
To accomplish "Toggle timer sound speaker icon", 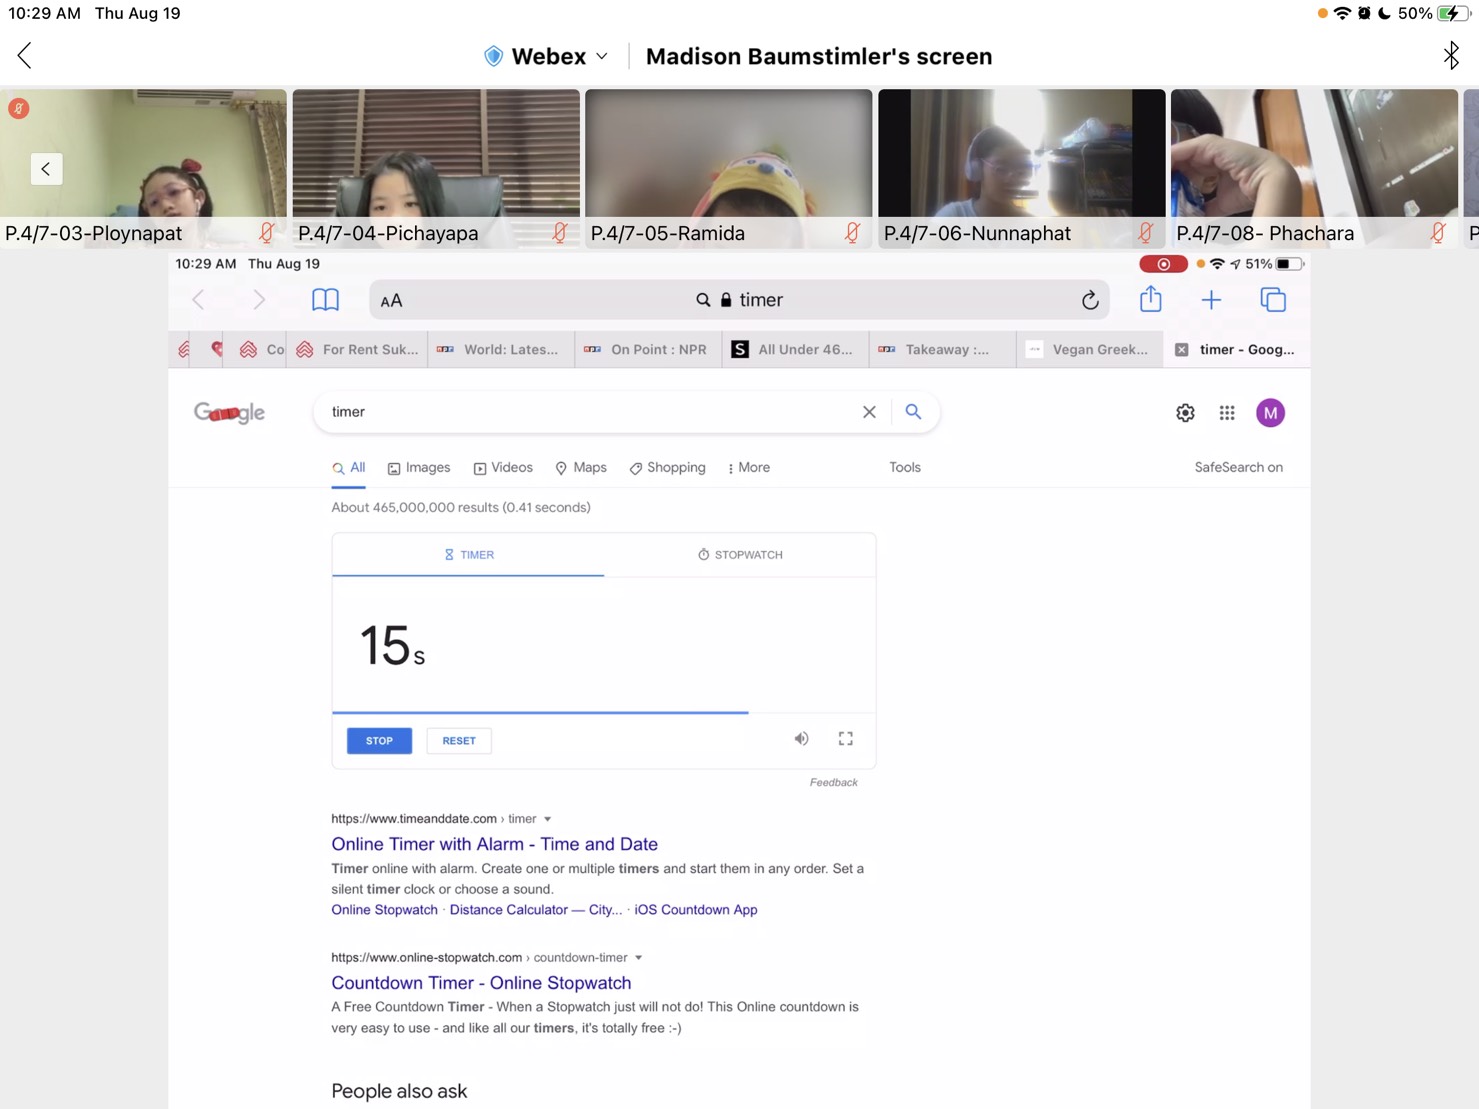I will [801, 739].
